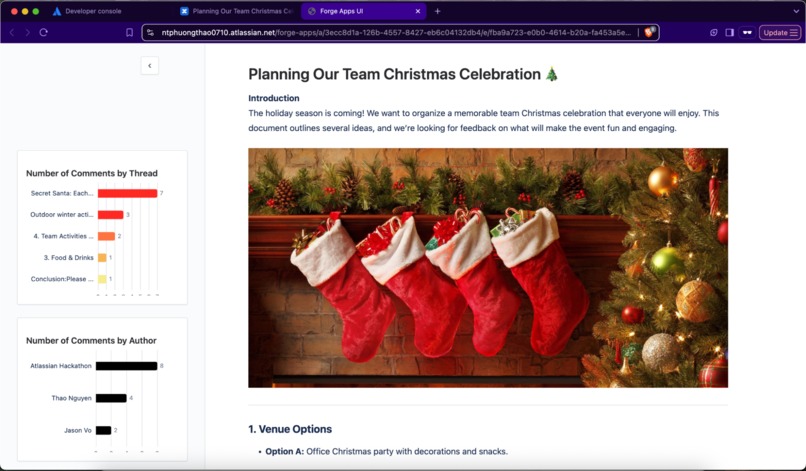This screenshot has width=806, height=471.
Task: Open the glasses reader mode icon
Action: (747, 32)
